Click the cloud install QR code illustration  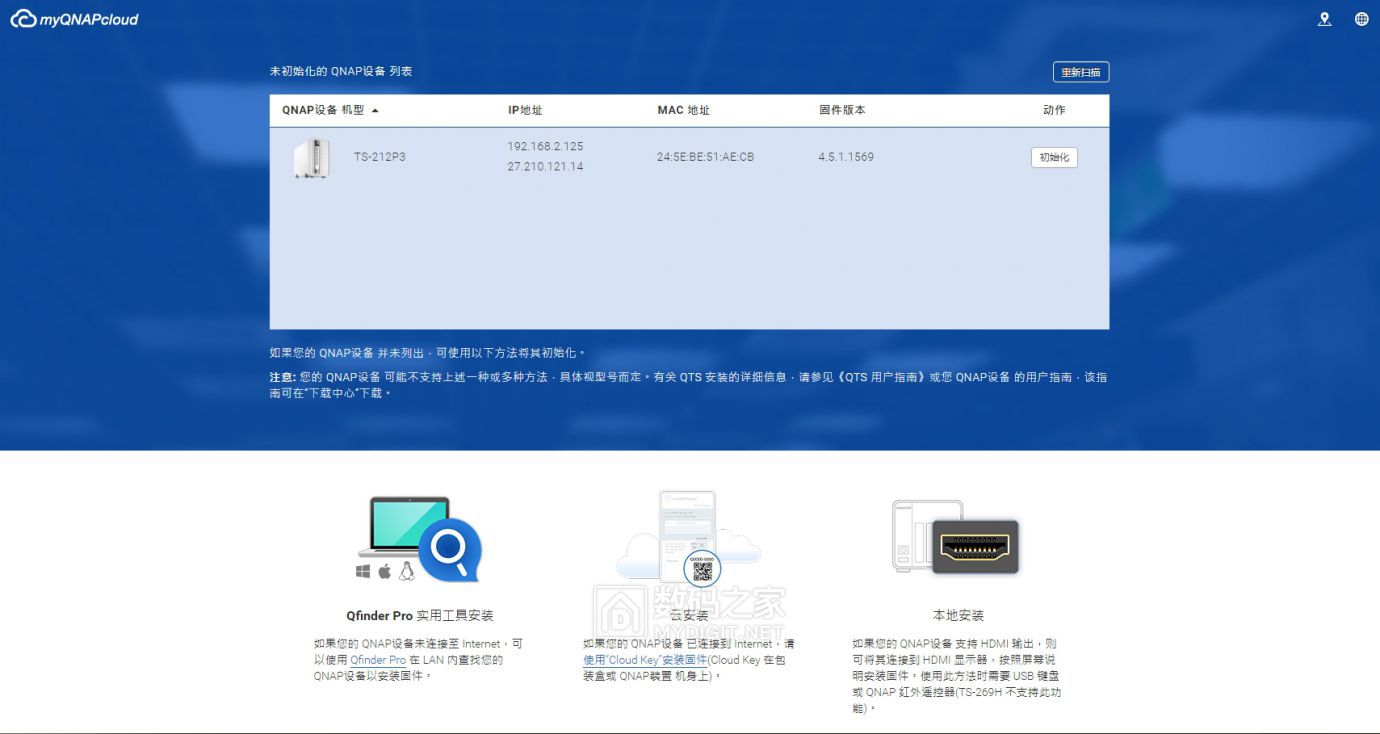(688, 538)
